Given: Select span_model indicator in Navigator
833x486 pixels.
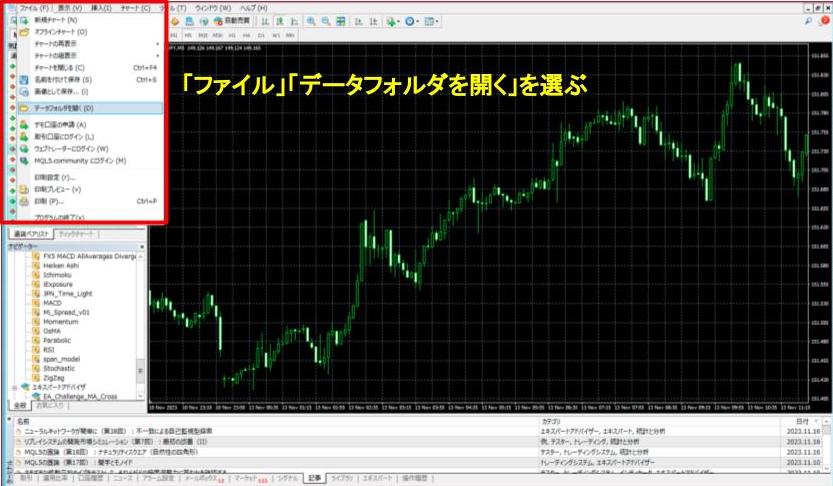Looking at the screenshot, I should pyautogui.click(x=61, y=359).
